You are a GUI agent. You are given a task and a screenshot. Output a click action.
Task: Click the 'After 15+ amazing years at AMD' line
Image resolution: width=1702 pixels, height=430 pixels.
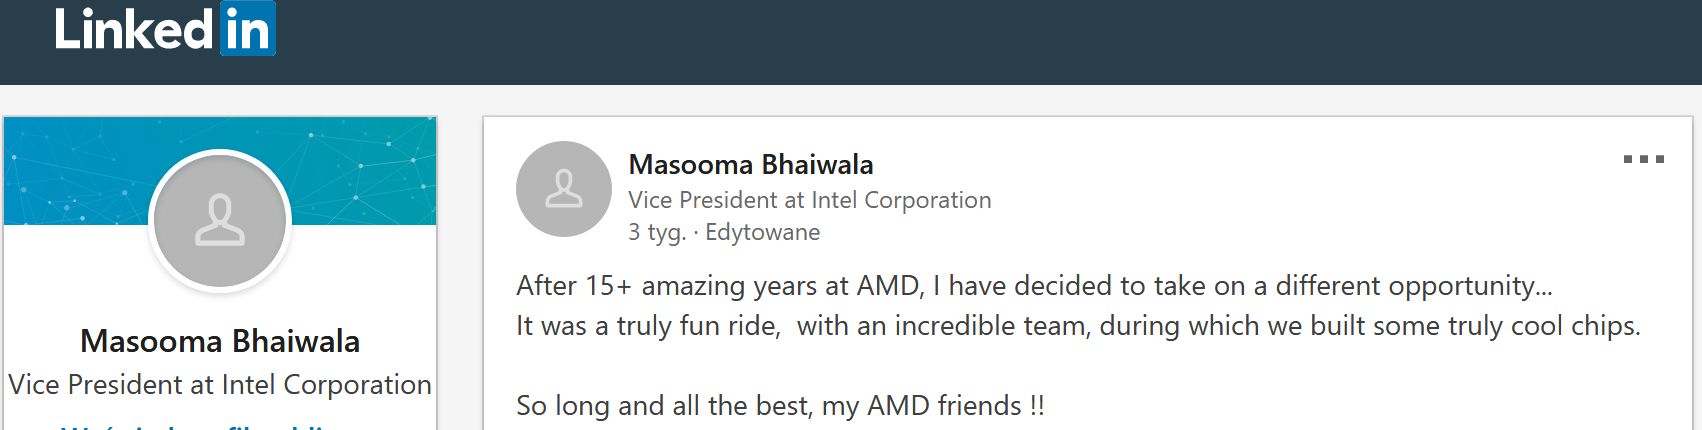(x=1034, y=286)
